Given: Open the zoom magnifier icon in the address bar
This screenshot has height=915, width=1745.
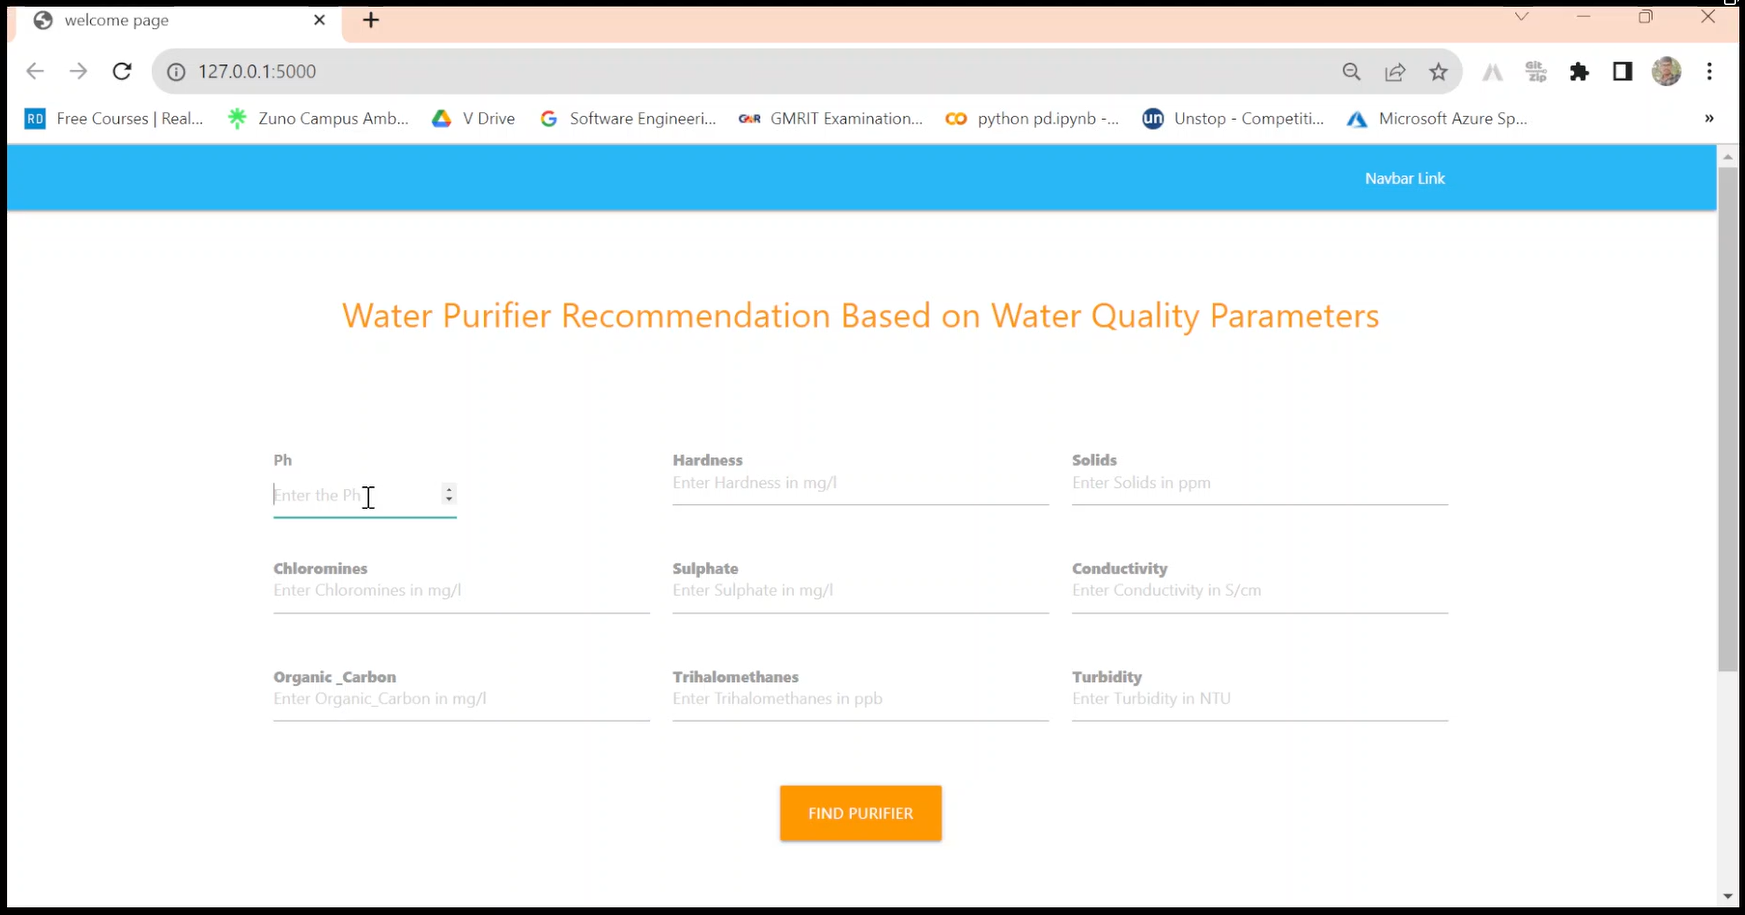Looking at the screenshot, I should pos(1351,71).
